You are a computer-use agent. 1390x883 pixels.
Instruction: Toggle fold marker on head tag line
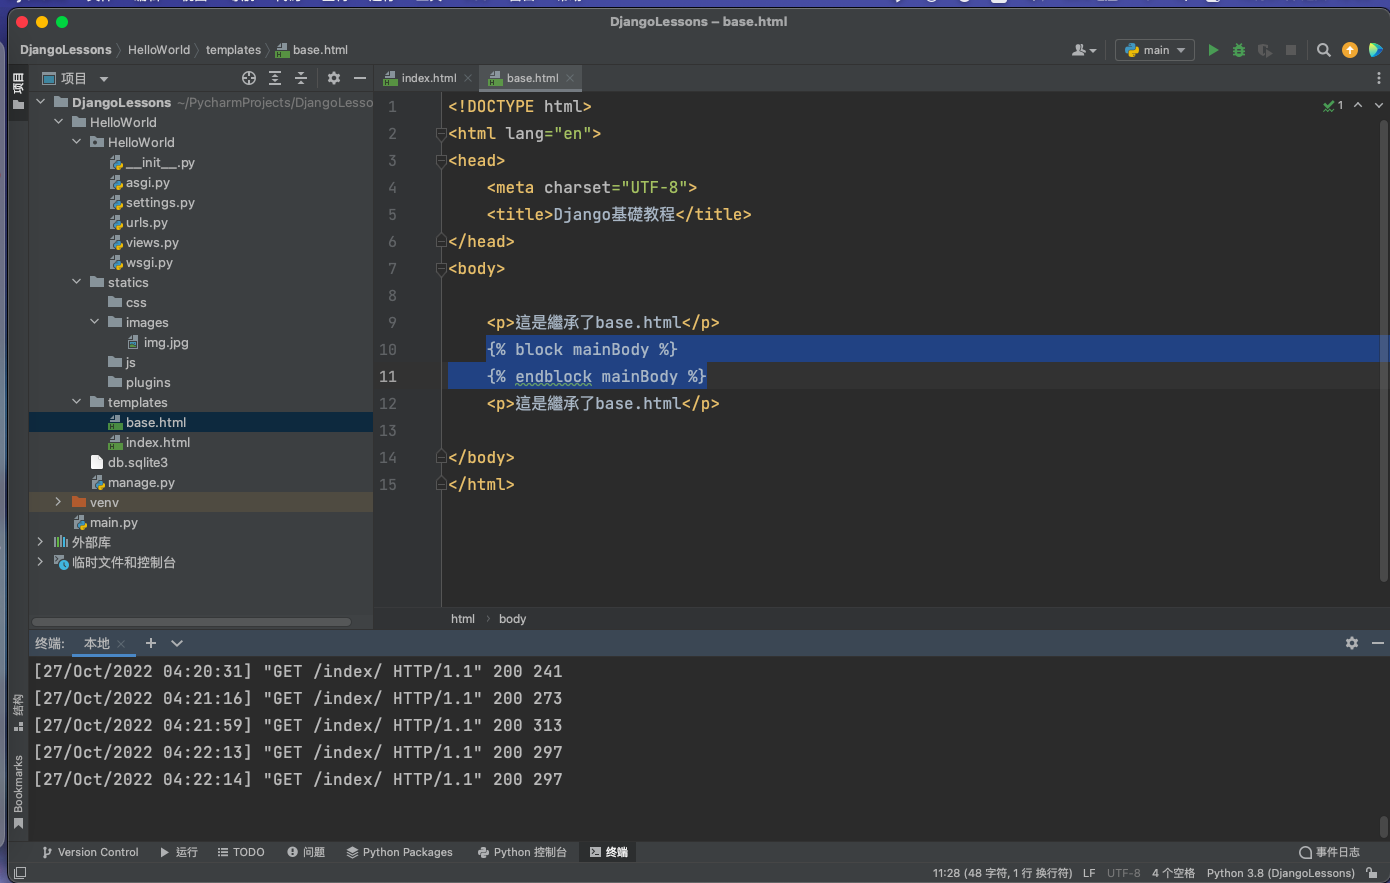point(441,161)
